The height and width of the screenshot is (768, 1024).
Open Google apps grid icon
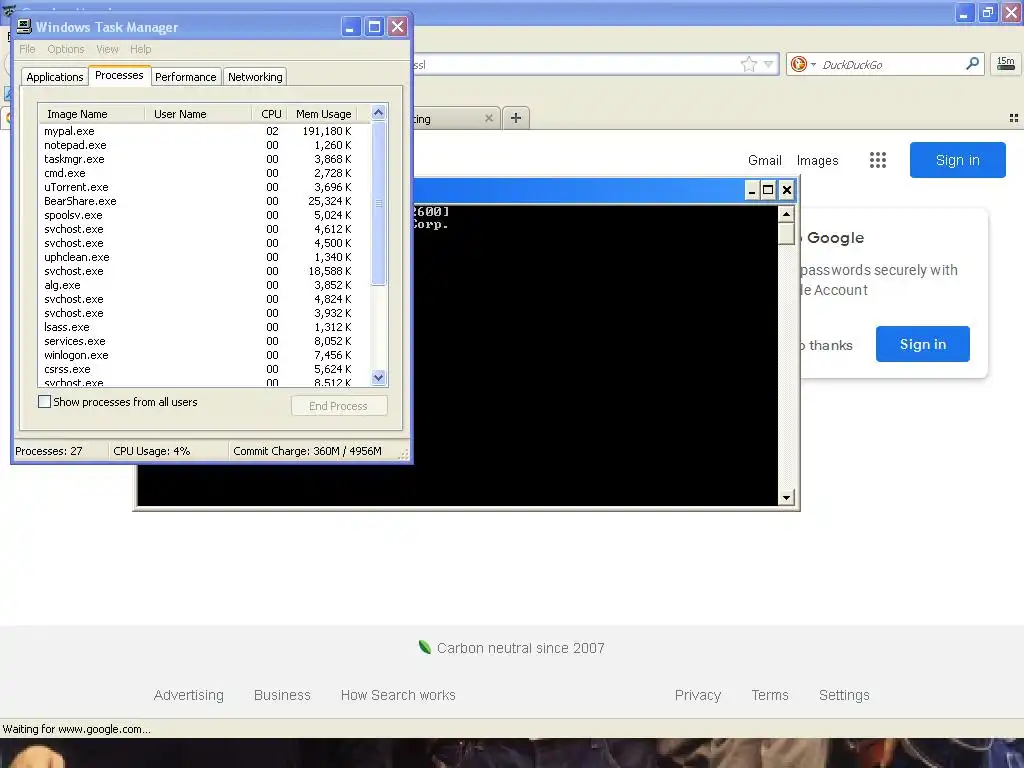tap(878, 160)
